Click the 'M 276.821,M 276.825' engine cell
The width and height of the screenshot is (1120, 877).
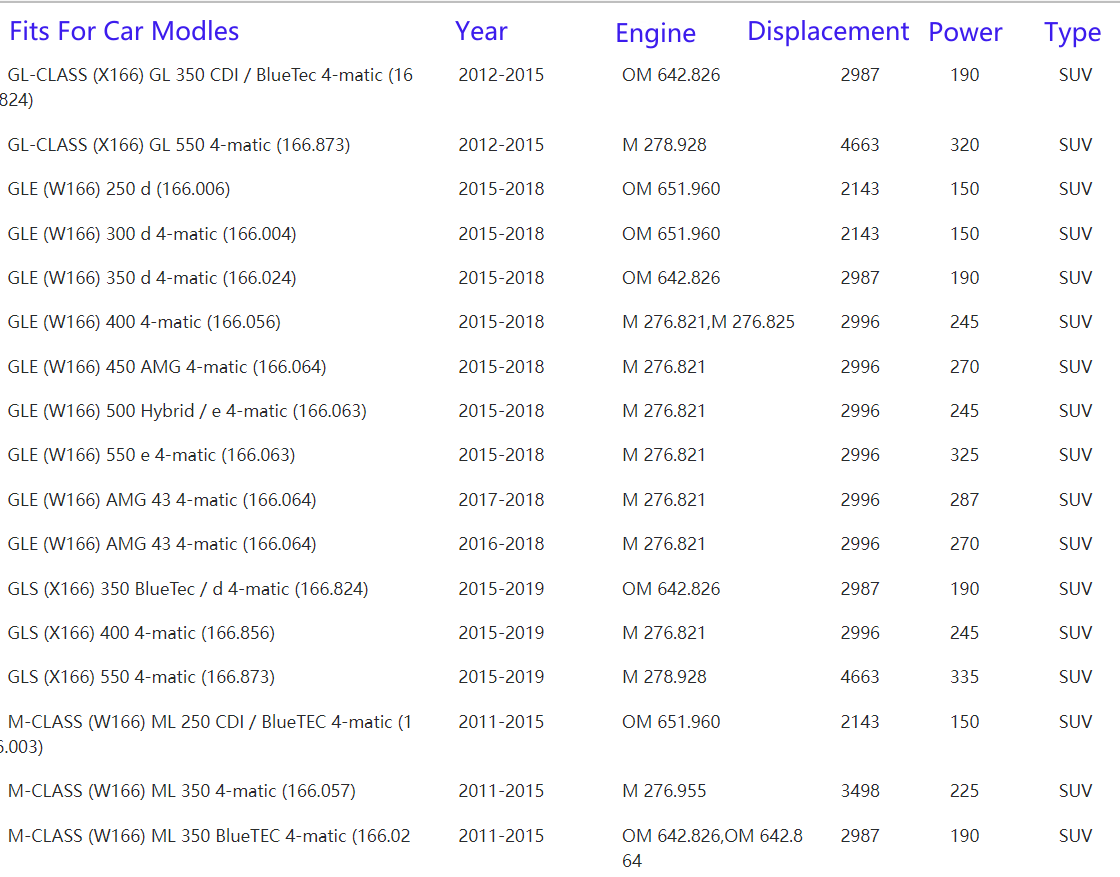click(708, 322)
